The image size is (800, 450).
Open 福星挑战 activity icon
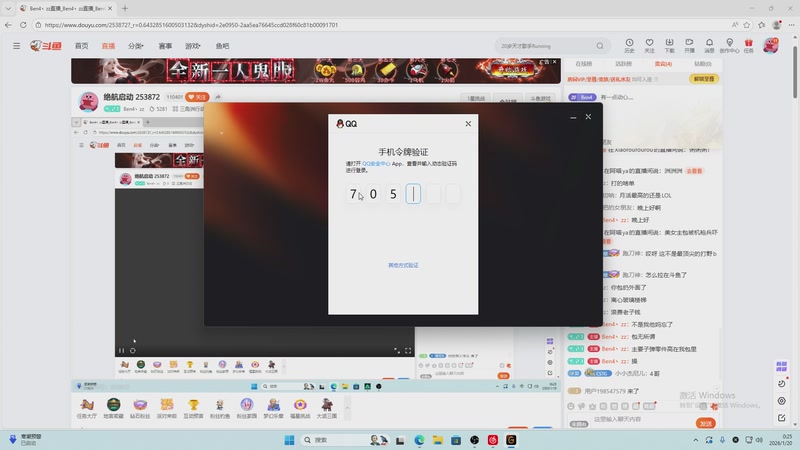[300, 408]
